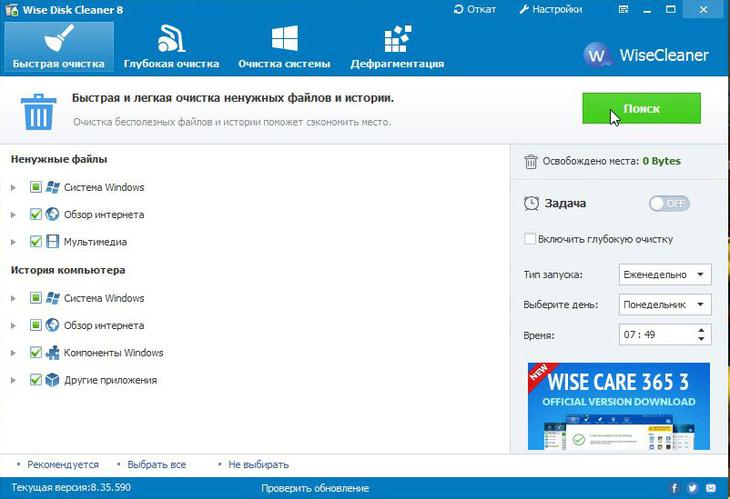
Task: Expand Система Windows under История компьютера
Action: pos(14,298)
